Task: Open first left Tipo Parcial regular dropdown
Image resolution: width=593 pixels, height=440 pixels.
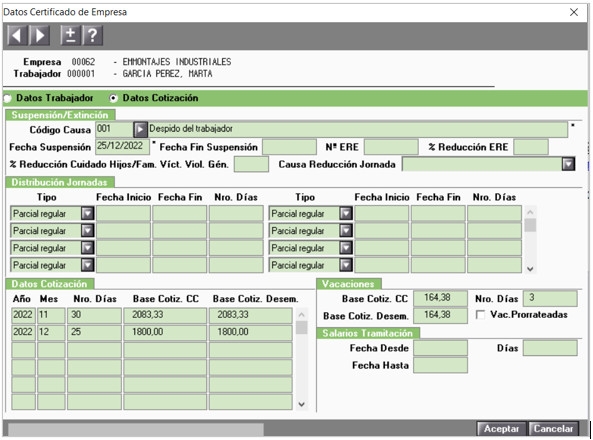Action: (87, 213)
